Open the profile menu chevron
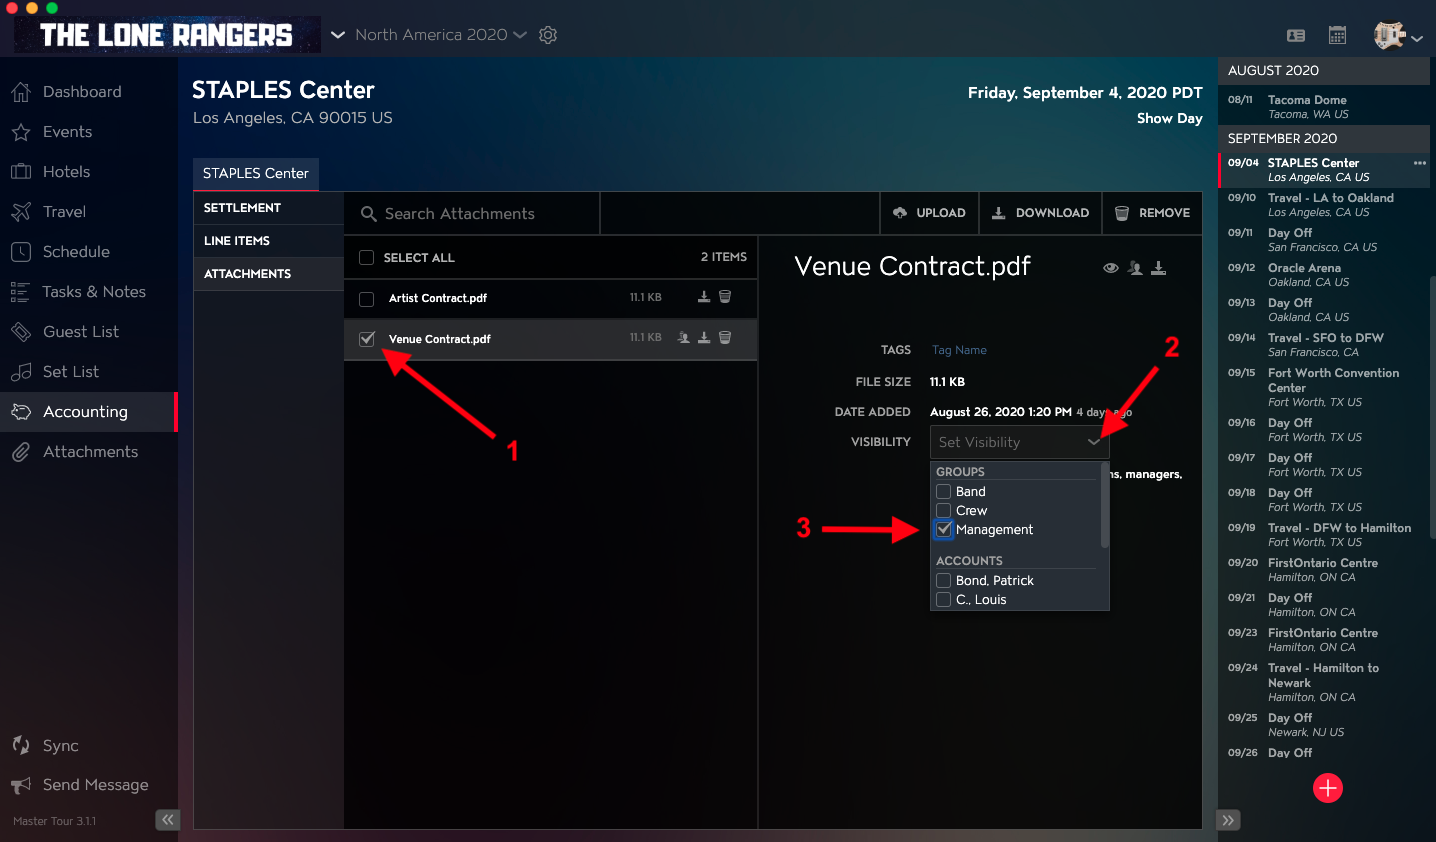This screenshot has height=842, width=1436. pyautogui.click(x=1417, y=39)
